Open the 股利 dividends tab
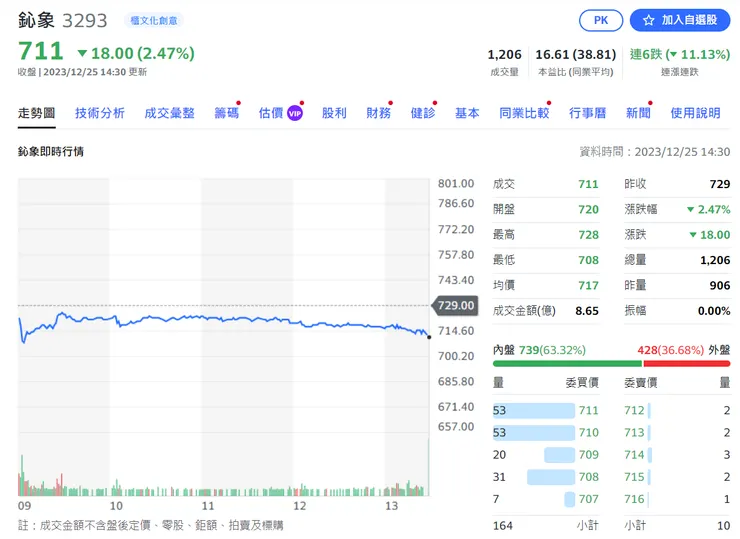 point(334,113)
